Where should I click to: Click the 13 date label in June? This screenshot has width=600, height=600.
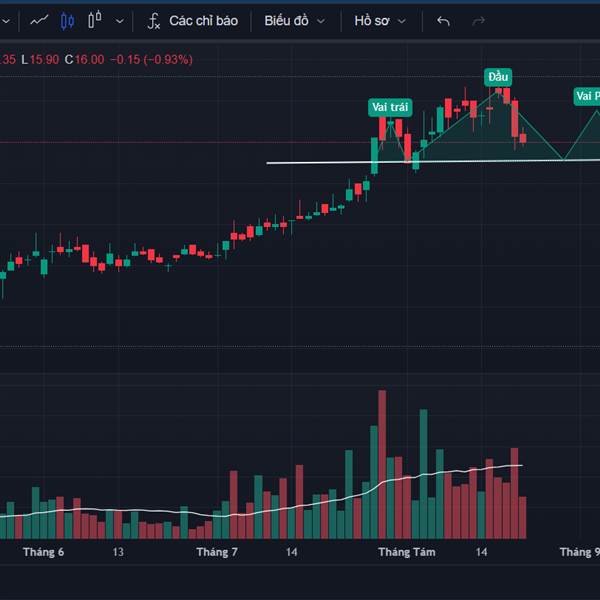coord(118,552)
